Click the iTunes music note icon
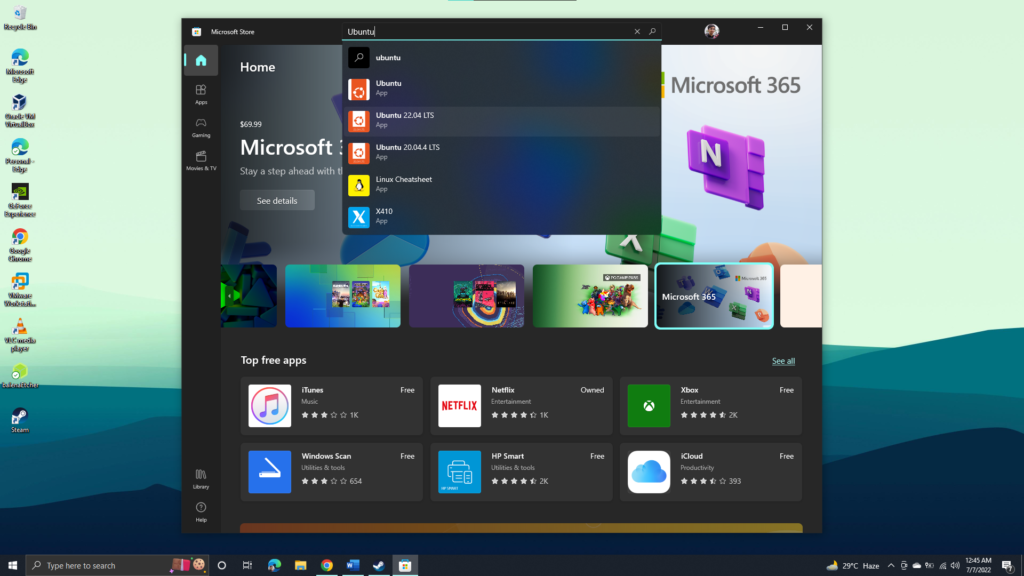1024x576 pixels. 270,406
